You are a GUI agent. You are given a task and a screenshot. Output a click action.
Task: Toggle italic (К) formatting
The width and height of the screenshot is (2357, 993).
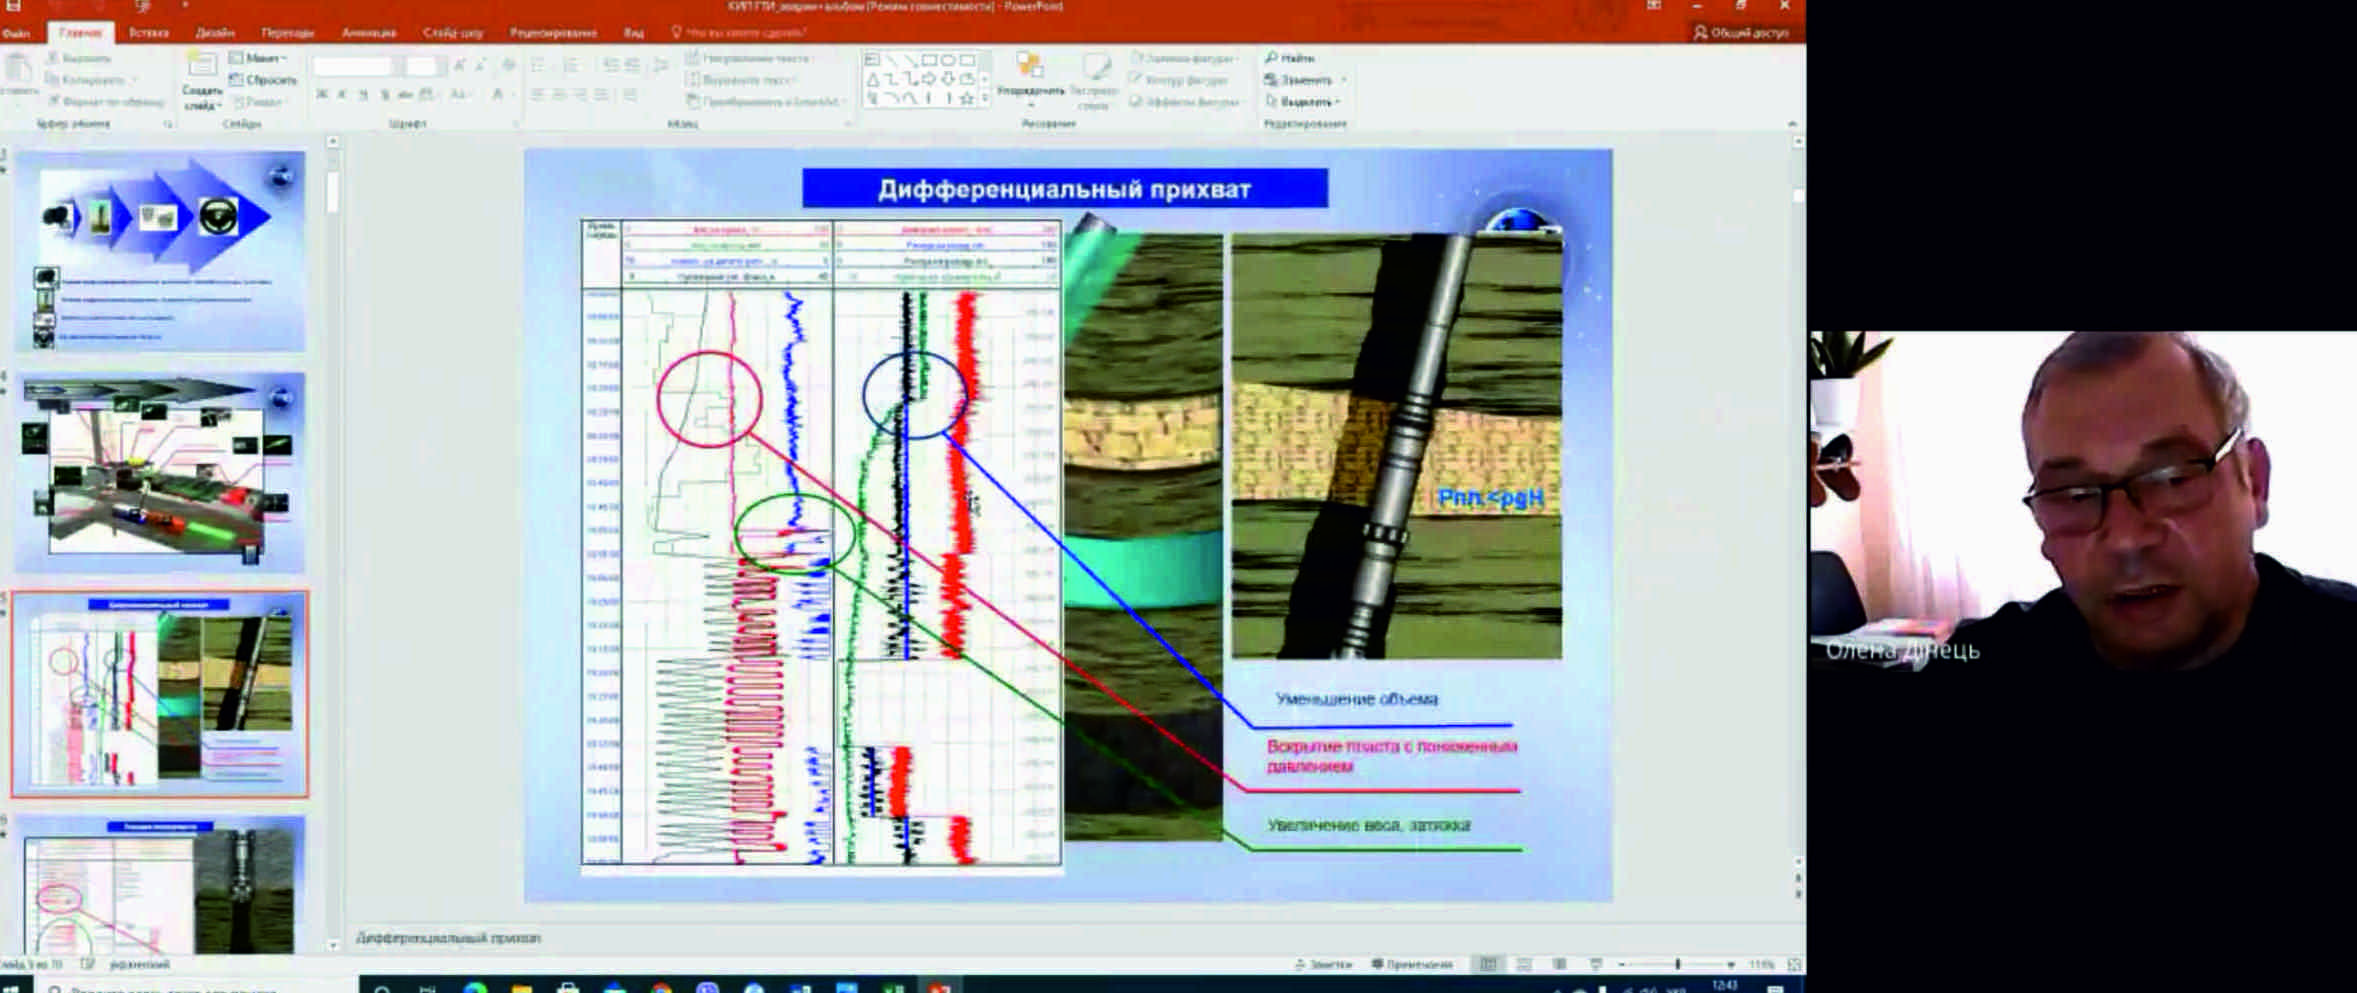(x=342, y=95)
